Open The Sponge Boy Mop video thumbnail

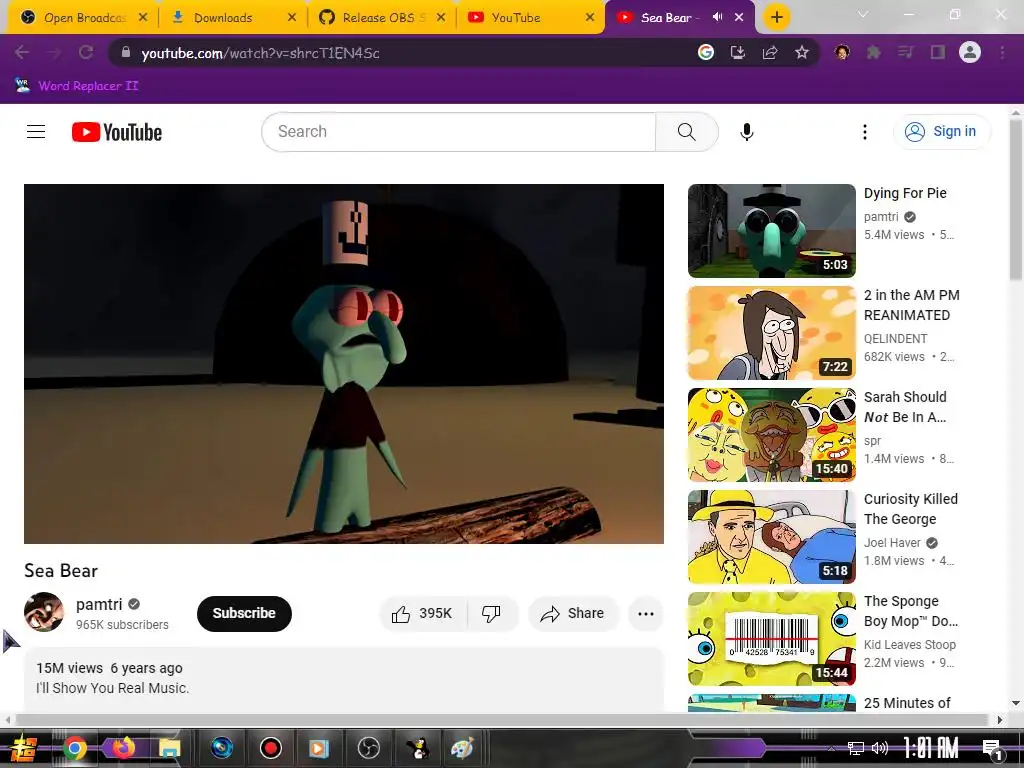click(771, 639)
